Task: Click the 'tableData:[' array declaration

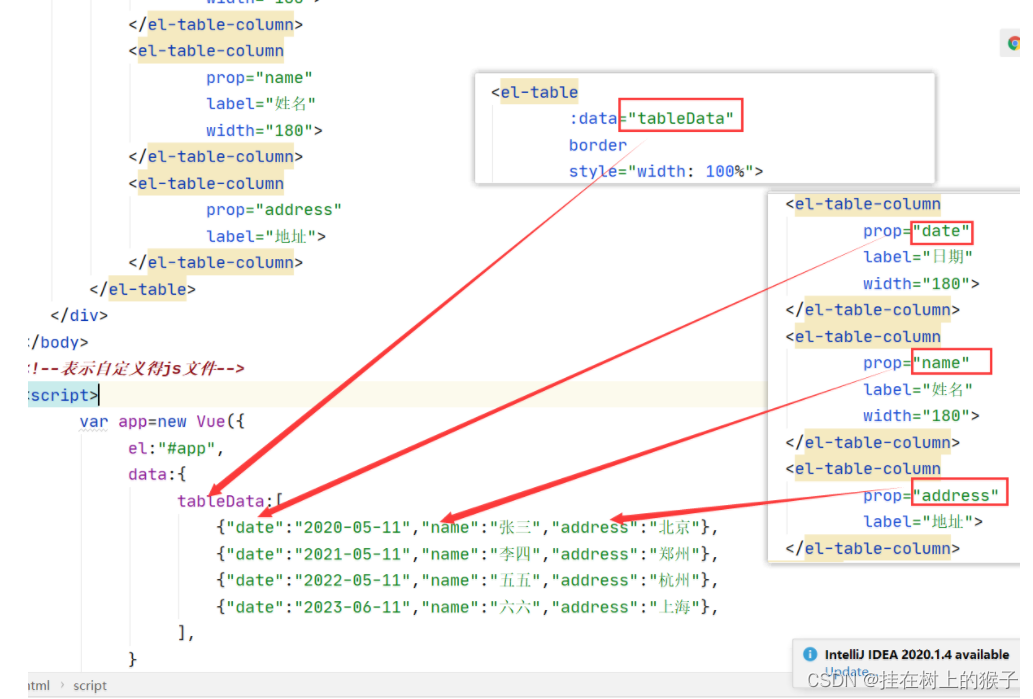Action: point(230,501)
